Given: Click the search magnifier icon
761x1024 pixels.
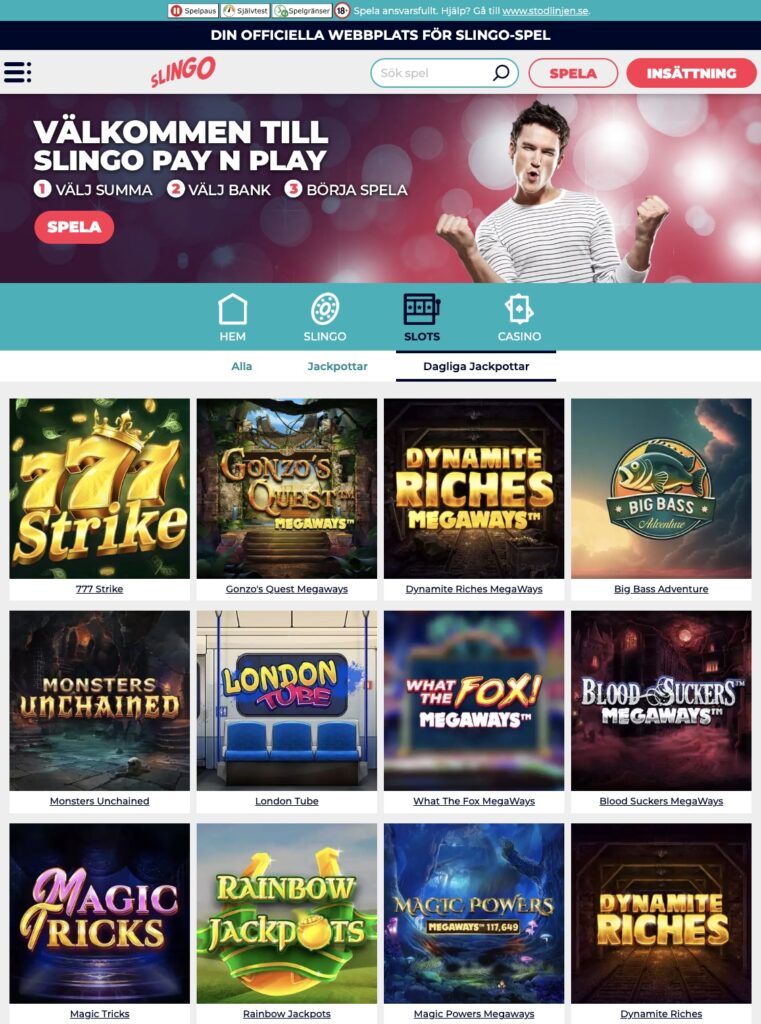Looking at the screenshot, I should click(x=501, y=72).
